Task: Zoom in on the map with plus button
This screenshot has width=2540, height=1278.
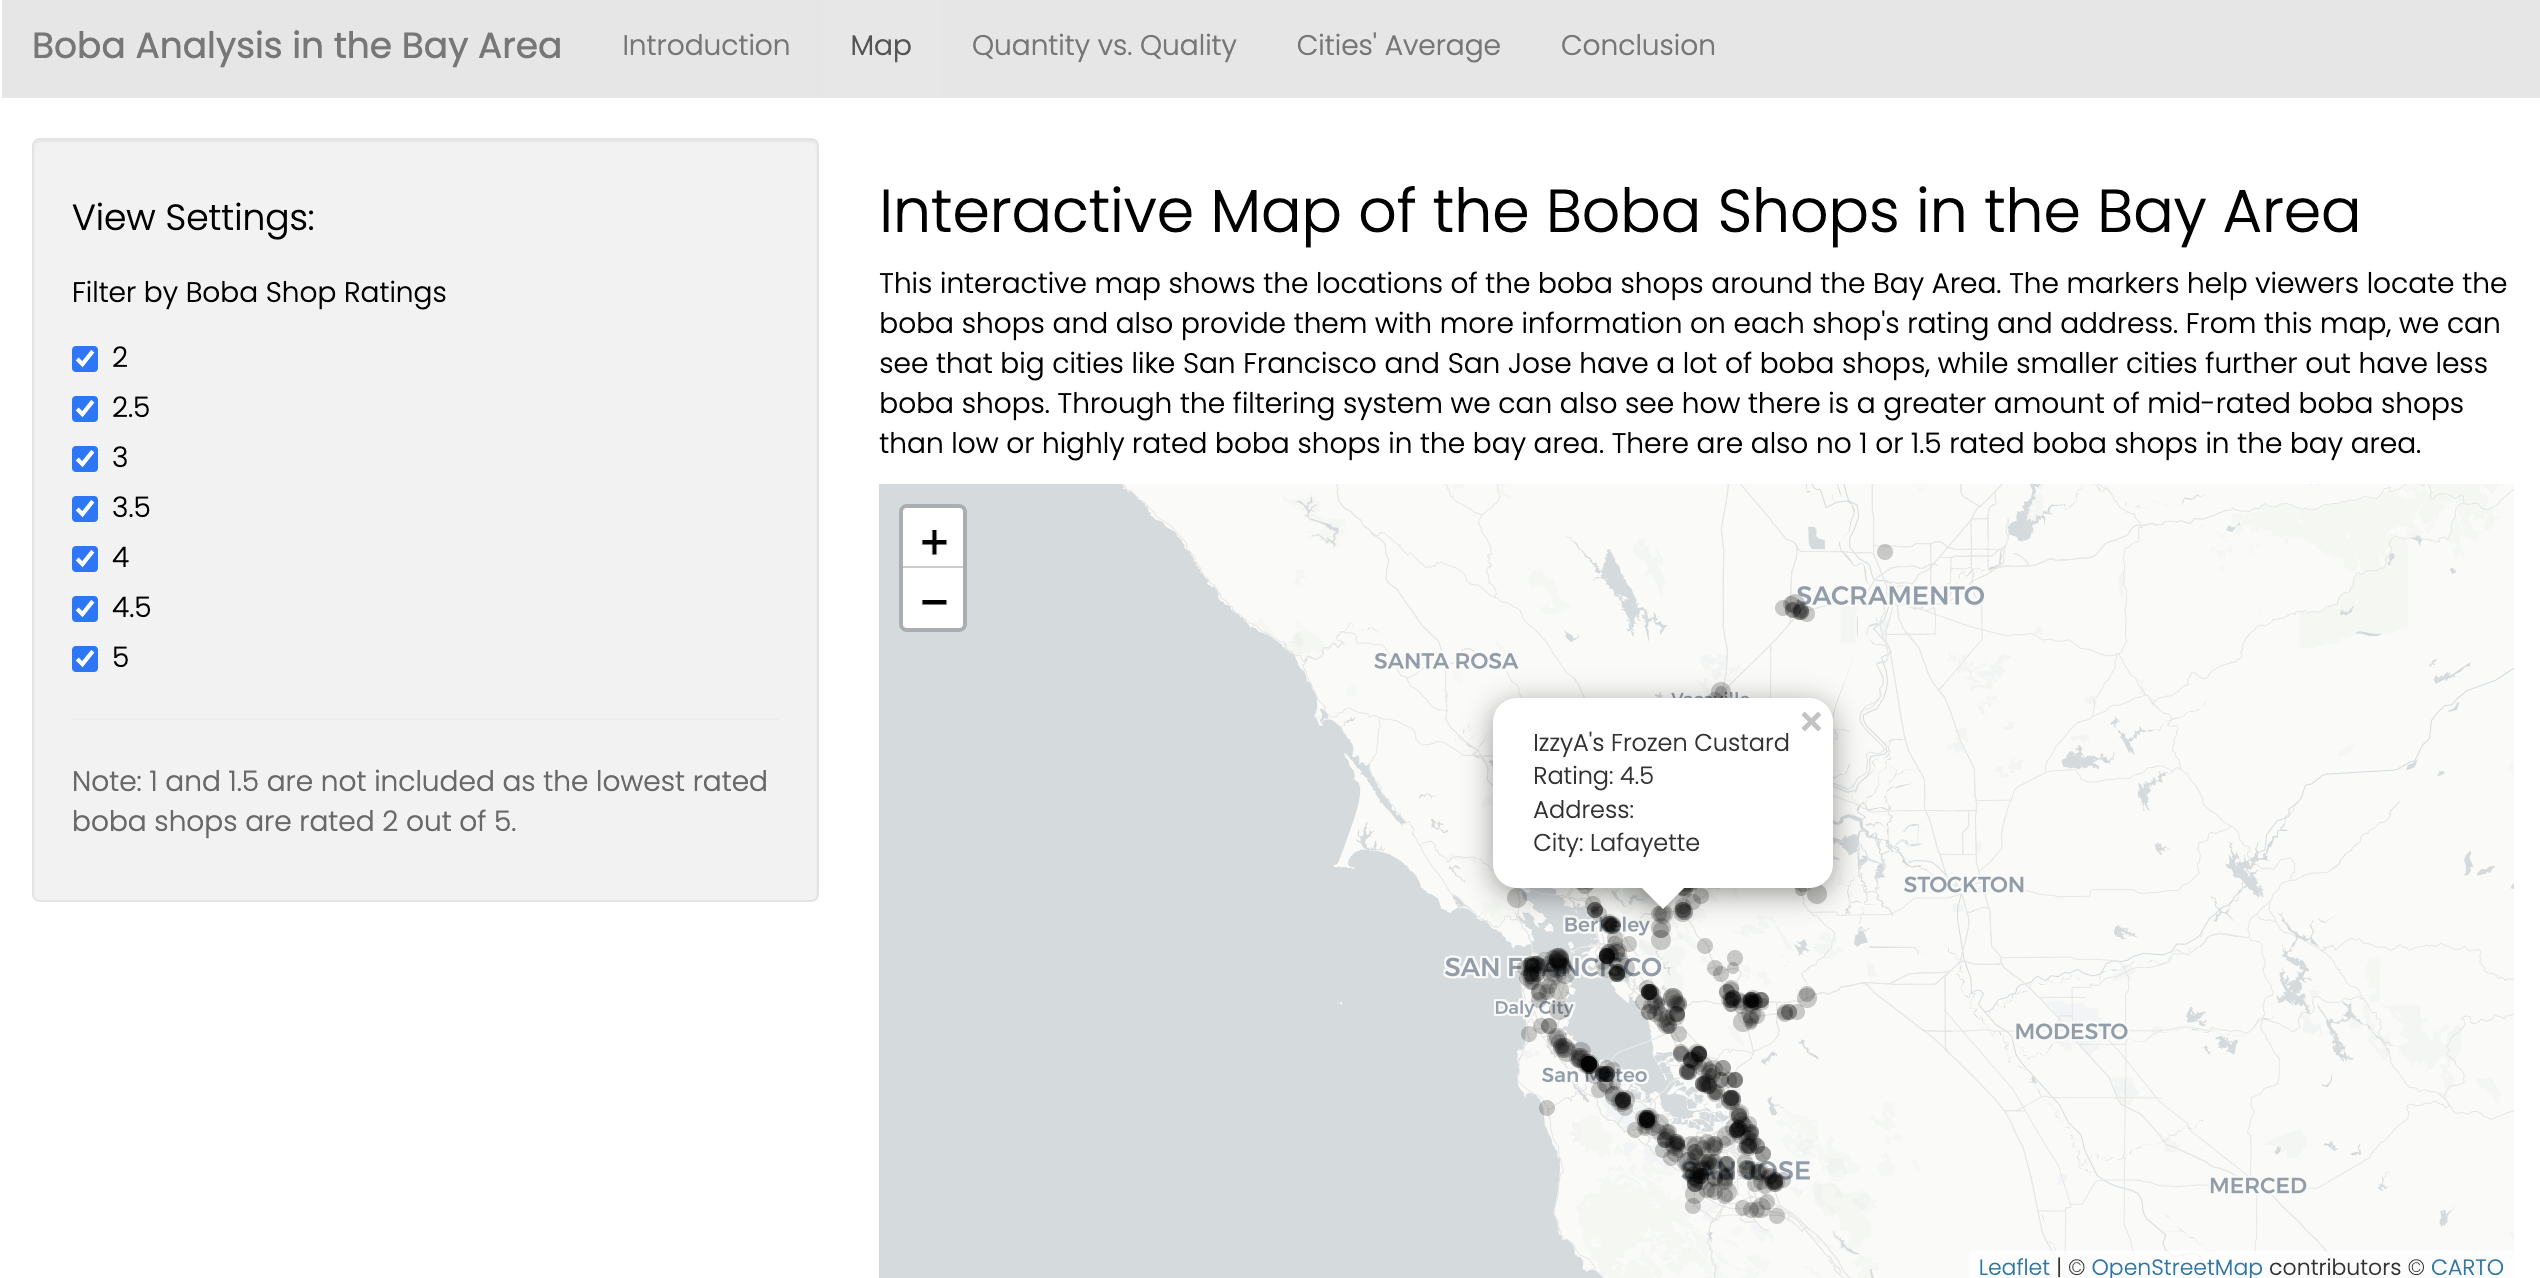Action: (933, 541)
